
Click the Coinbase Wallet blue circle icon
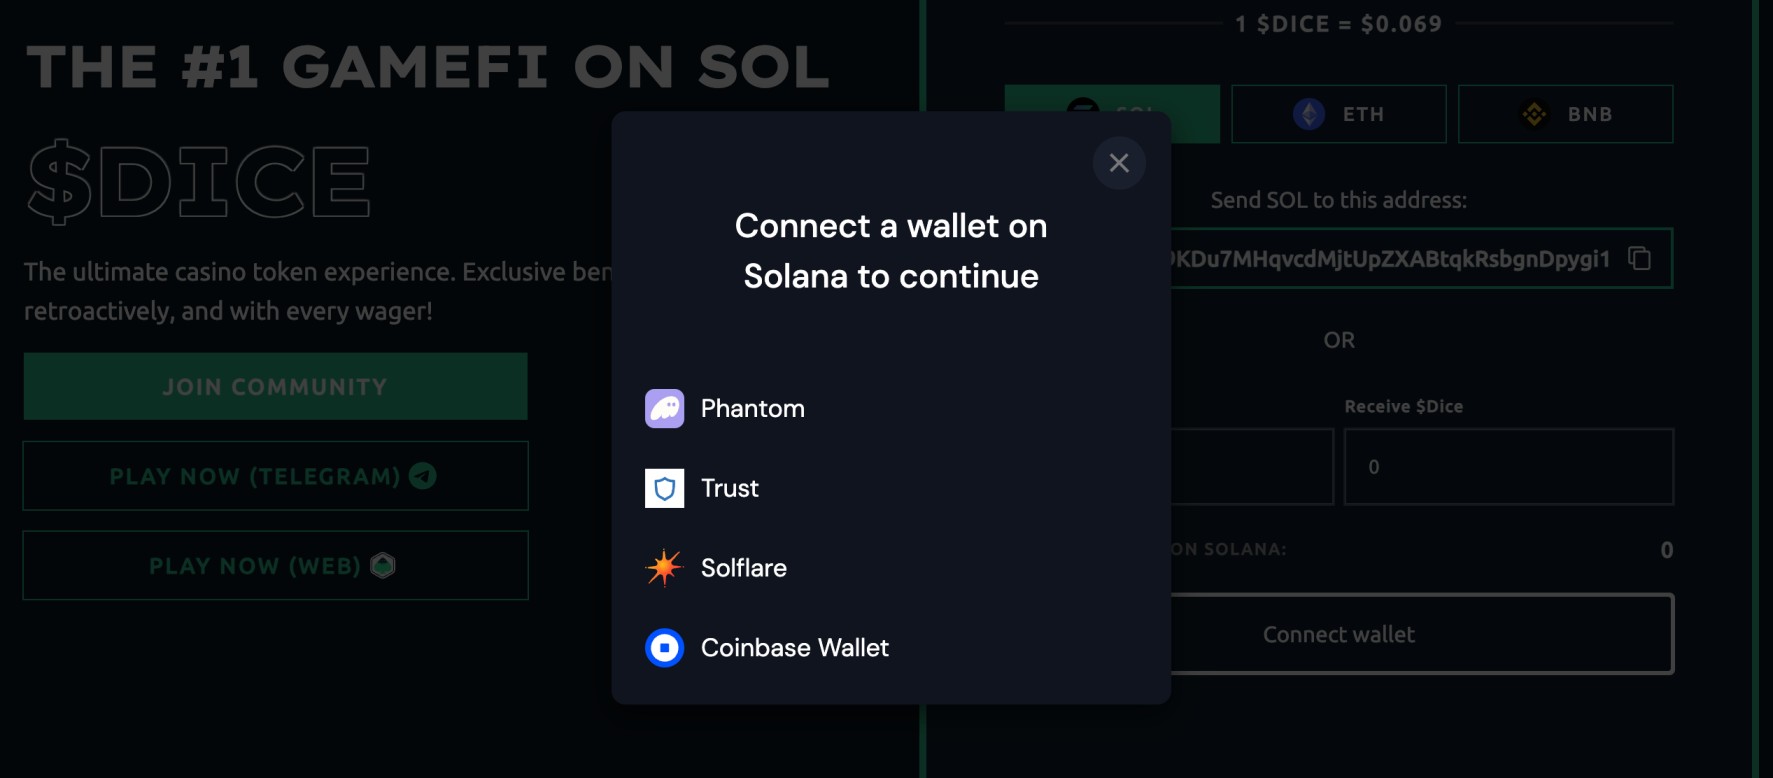(x=664, y=648)
